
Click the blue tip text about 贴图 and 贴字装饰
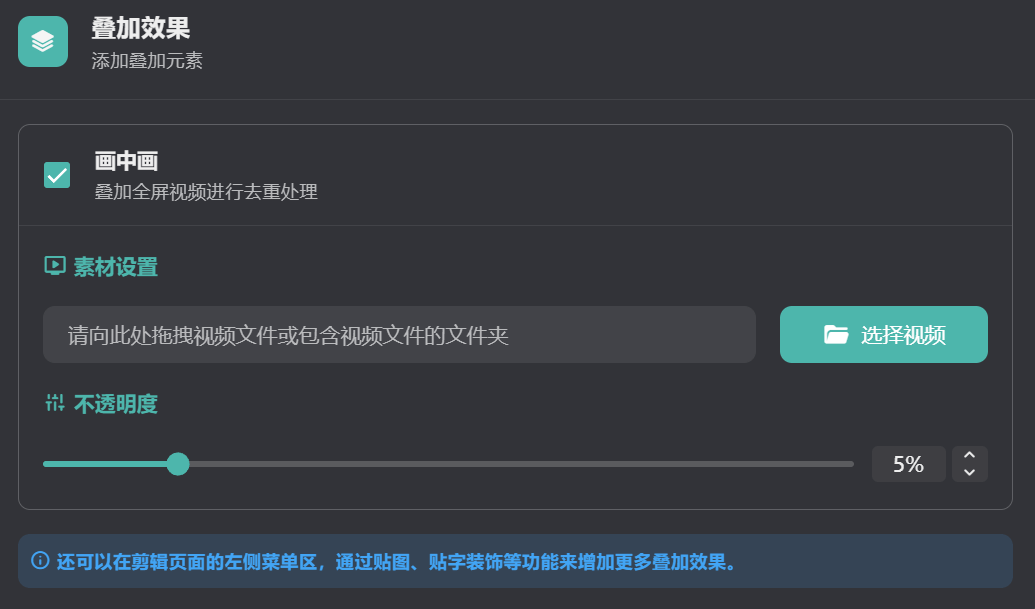(396, 561)
